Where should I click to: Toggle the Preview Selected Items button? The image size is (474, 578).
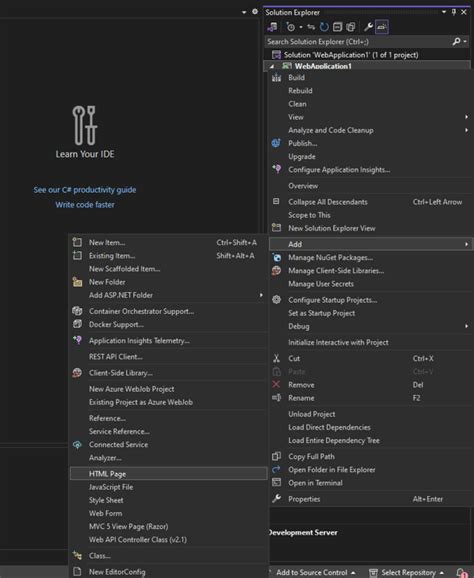381,27
